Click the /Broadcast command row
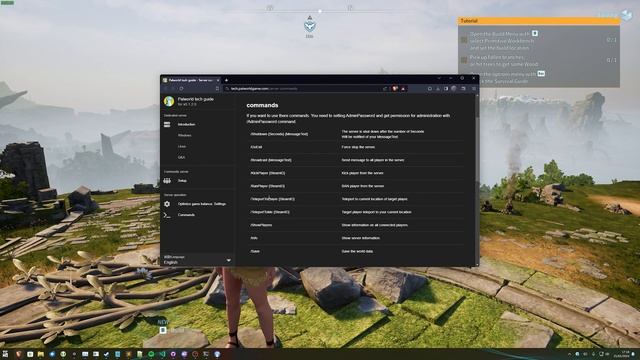The width and height of the screenshot is (640, 360). [x=356, y=160]
